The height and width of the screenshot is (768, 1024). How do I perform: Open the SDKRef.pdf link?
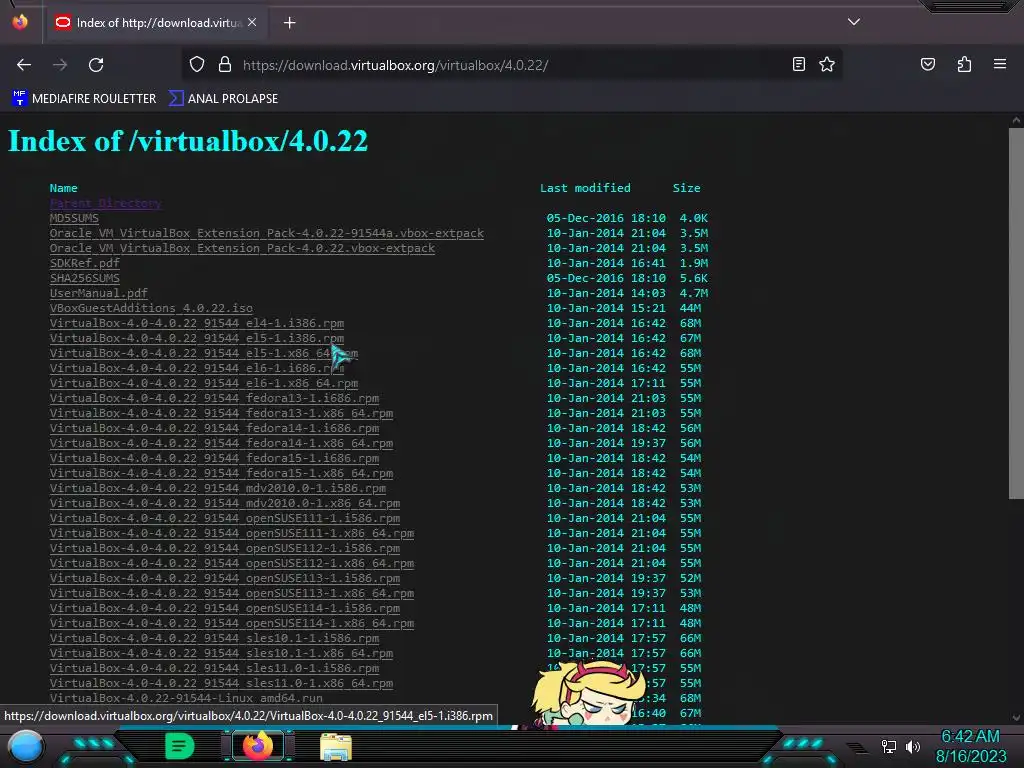(84, 263)
